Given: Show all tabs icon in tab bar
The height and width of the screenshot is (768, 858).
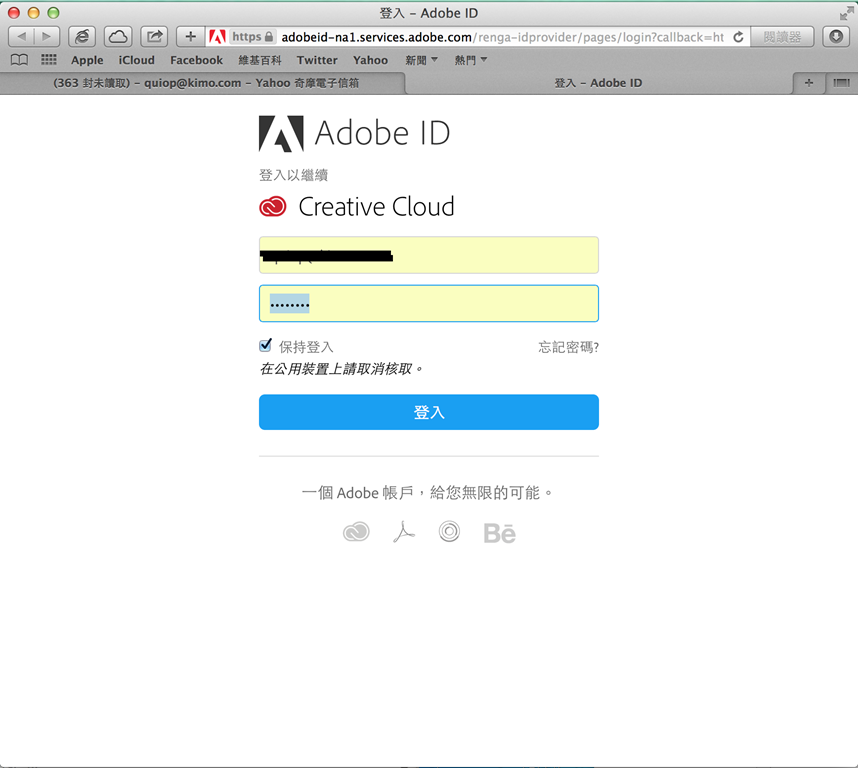Looking at the screenshot, I should [842, 83].
